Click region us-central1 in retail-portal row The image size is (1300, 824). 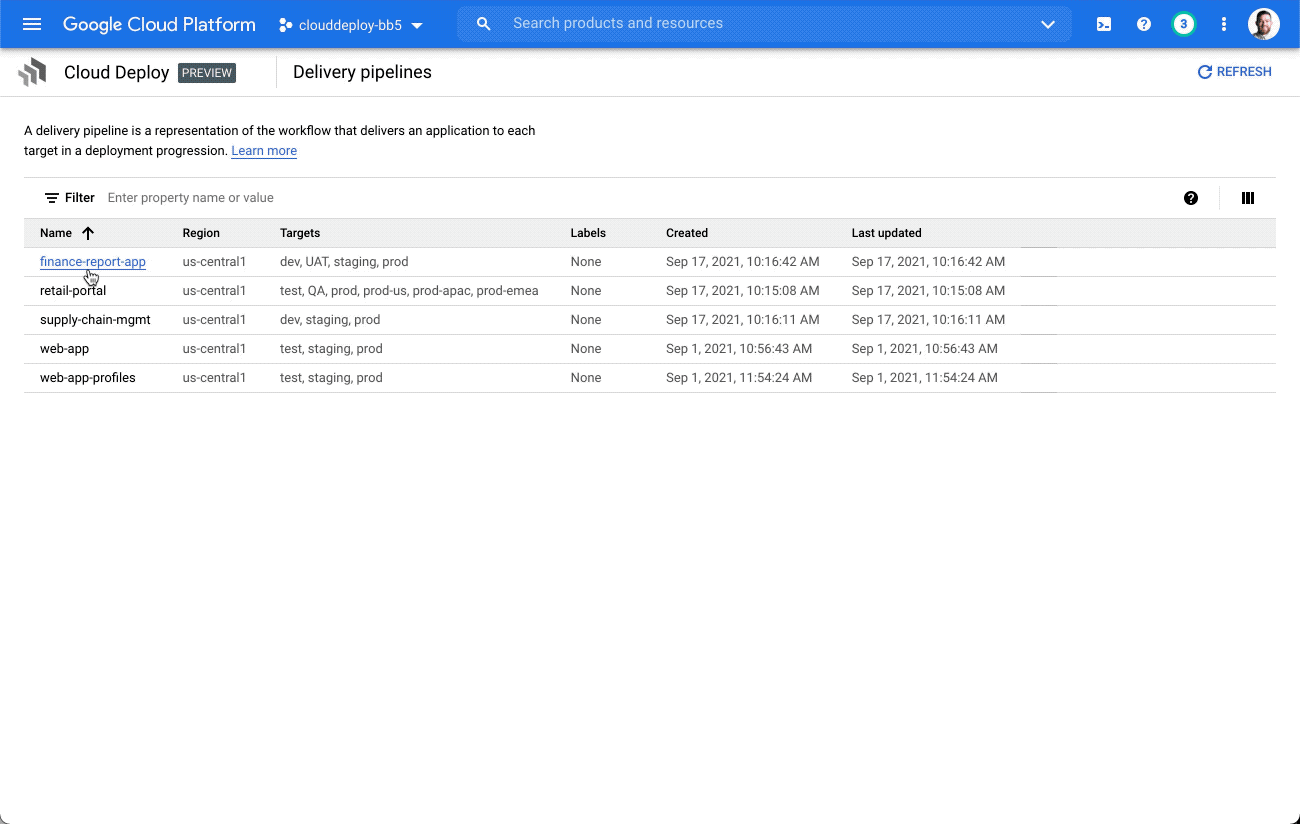(214, 291)
